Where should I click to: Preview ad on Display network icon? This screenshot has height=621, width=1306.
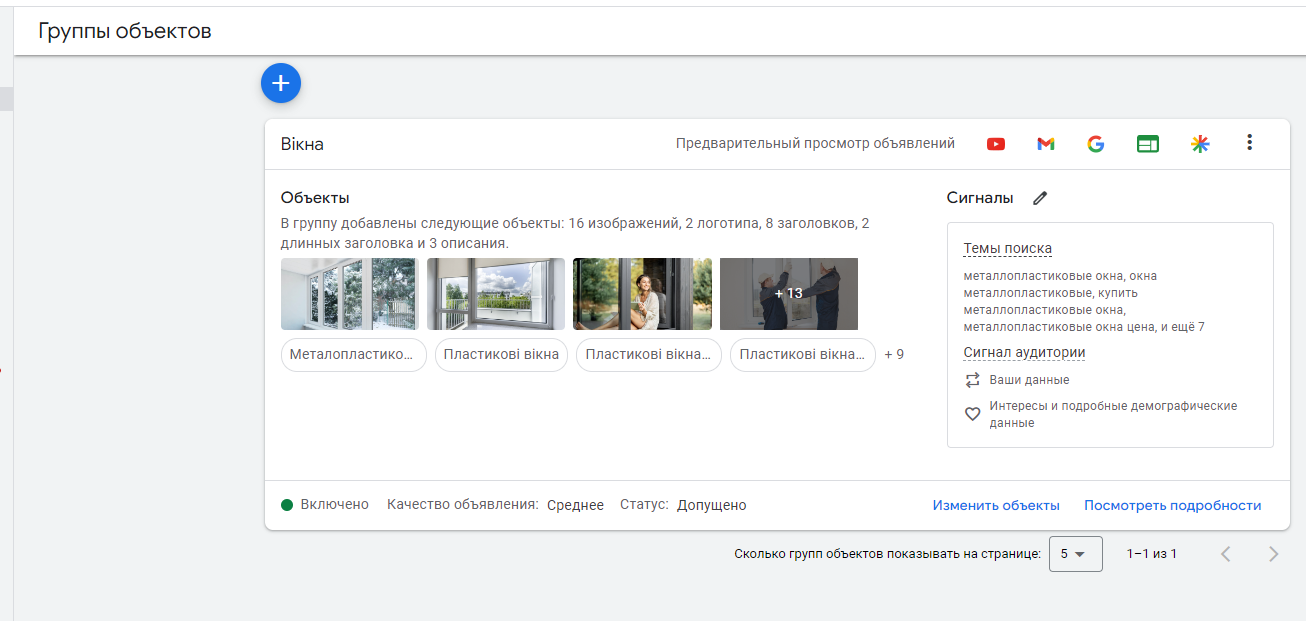coord(1147,144)
